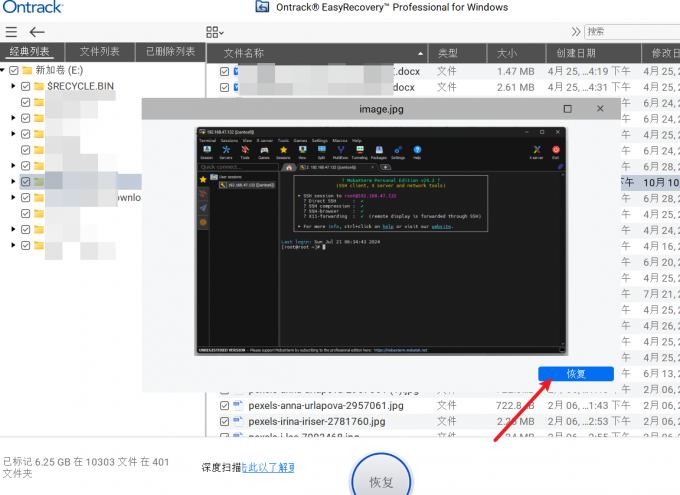The image size is (680, 495).
Task: Select creation date 4月 25, ...4:31 下午
Action: point(589,88)
